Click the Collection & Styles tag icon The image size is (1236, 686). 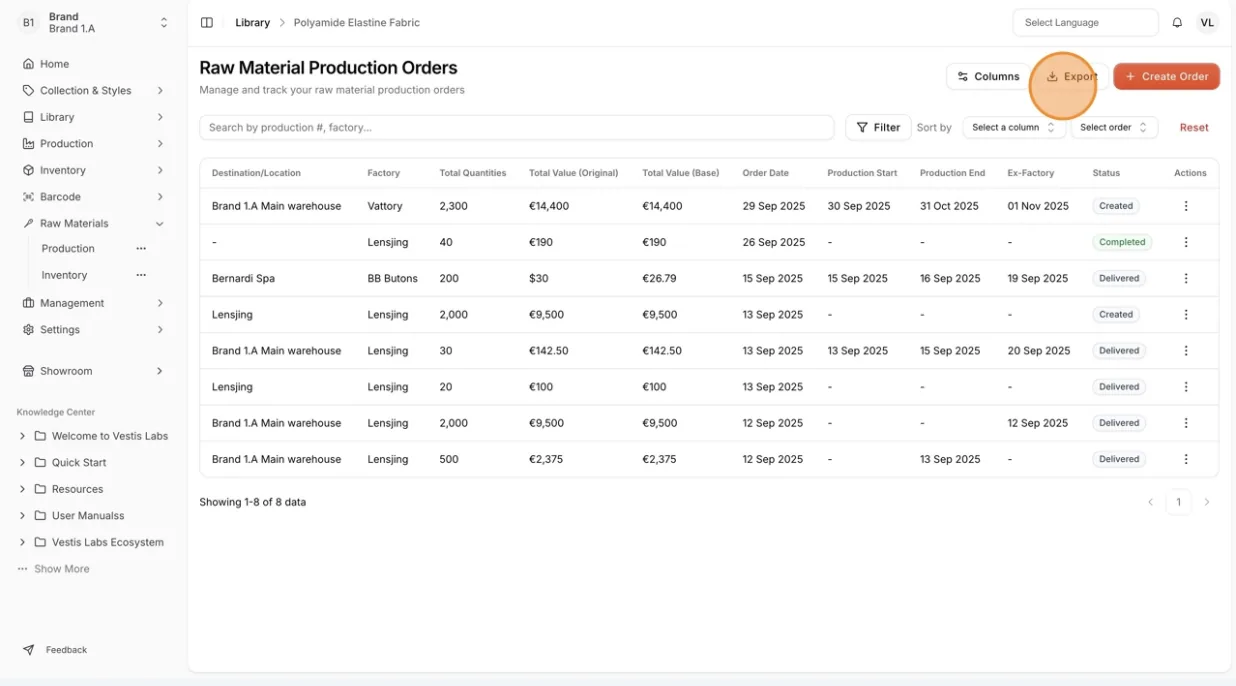coord(28,90)
